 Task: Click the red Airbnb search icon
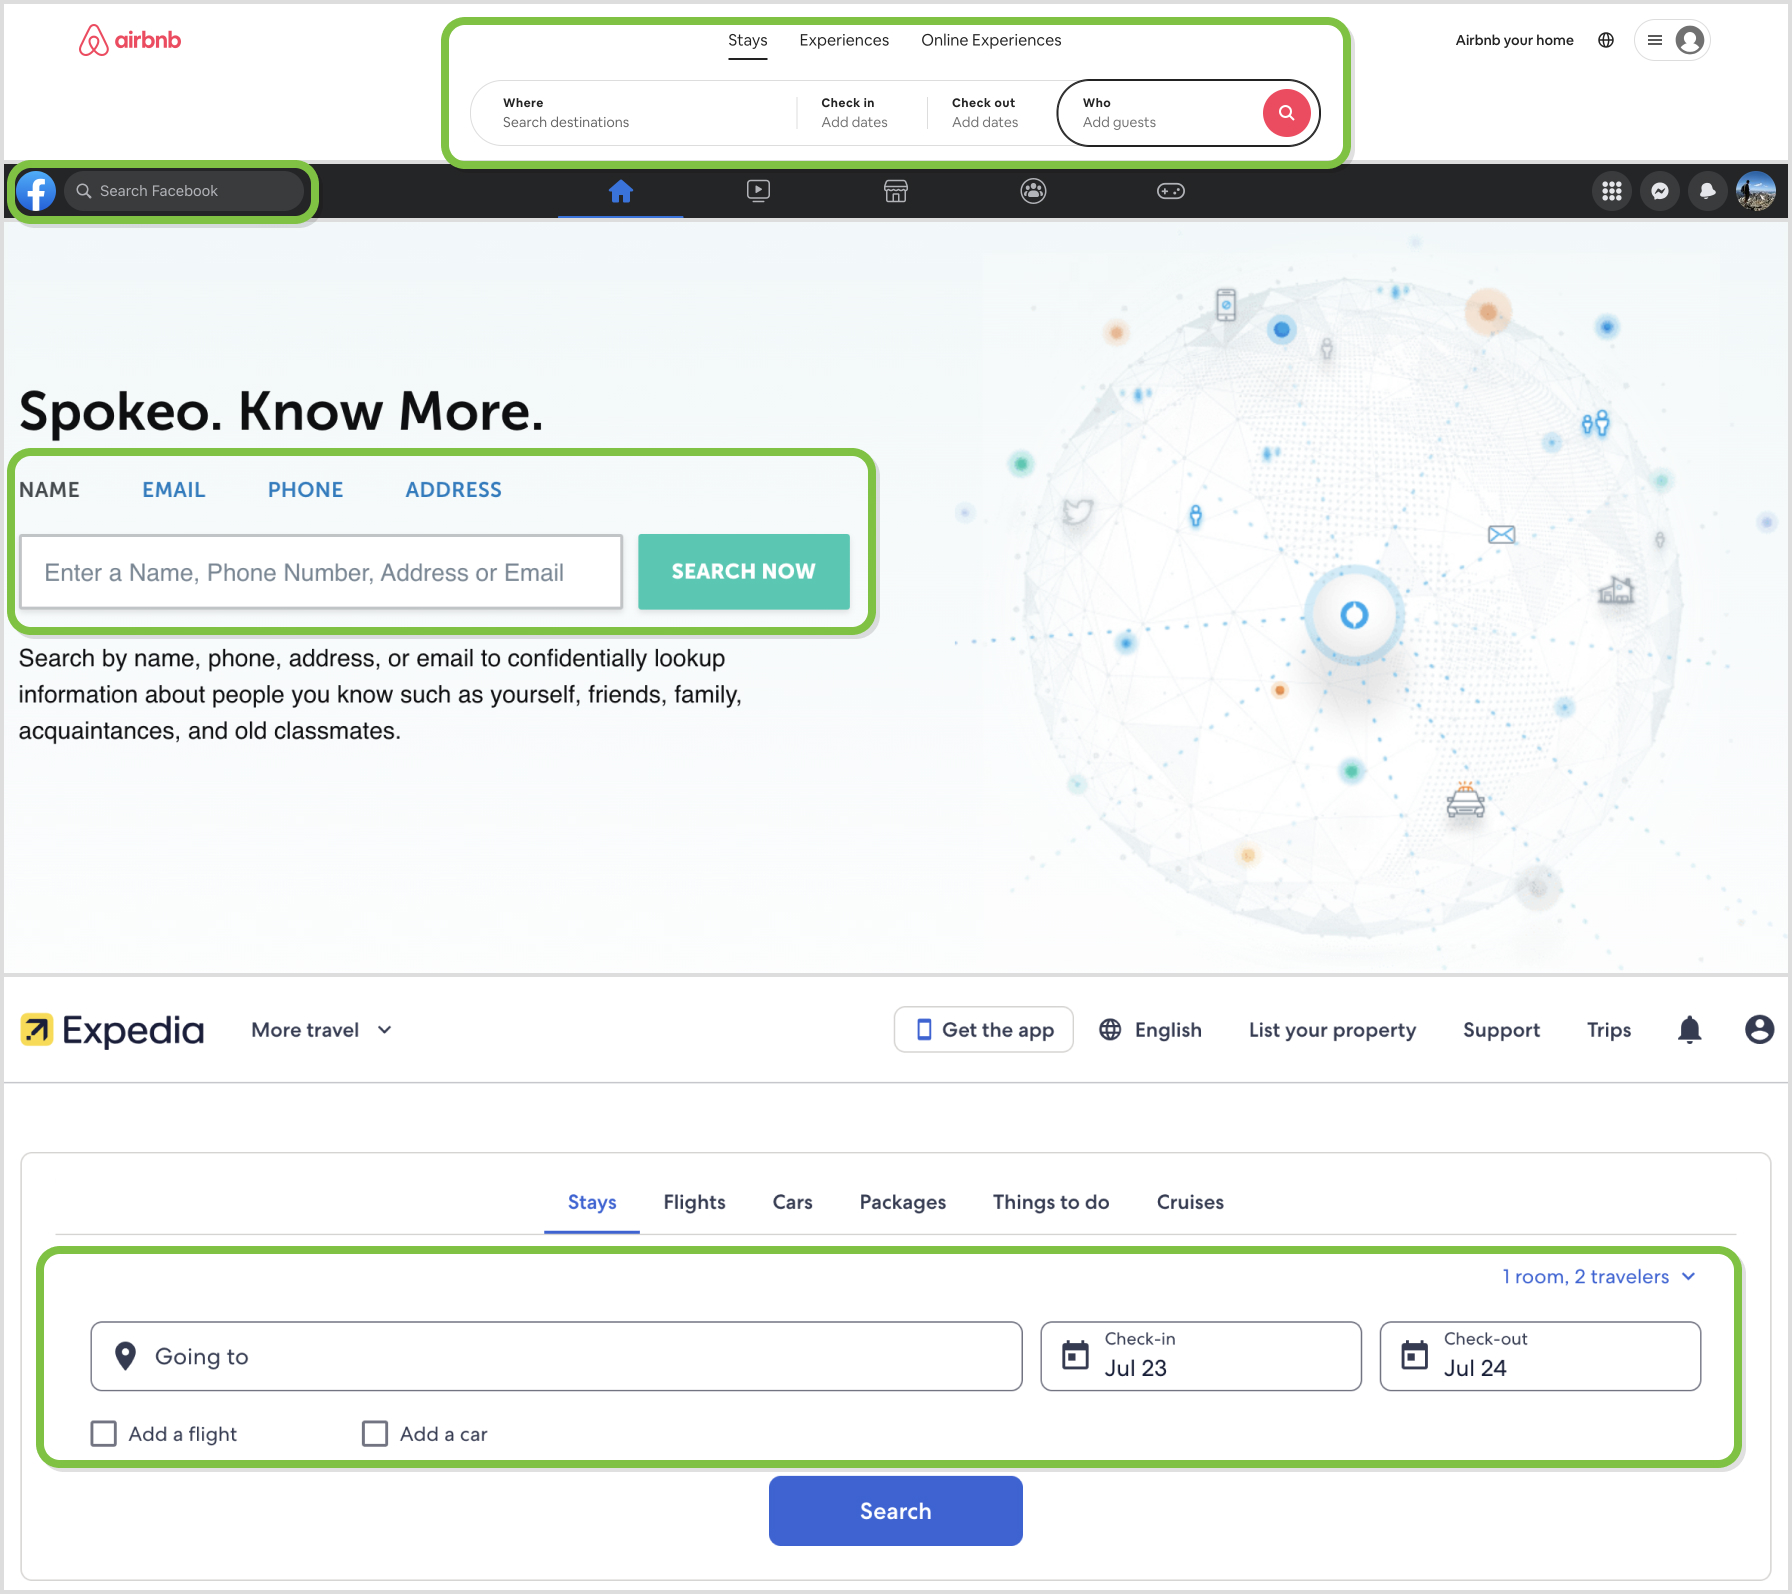pos(1286,113)
